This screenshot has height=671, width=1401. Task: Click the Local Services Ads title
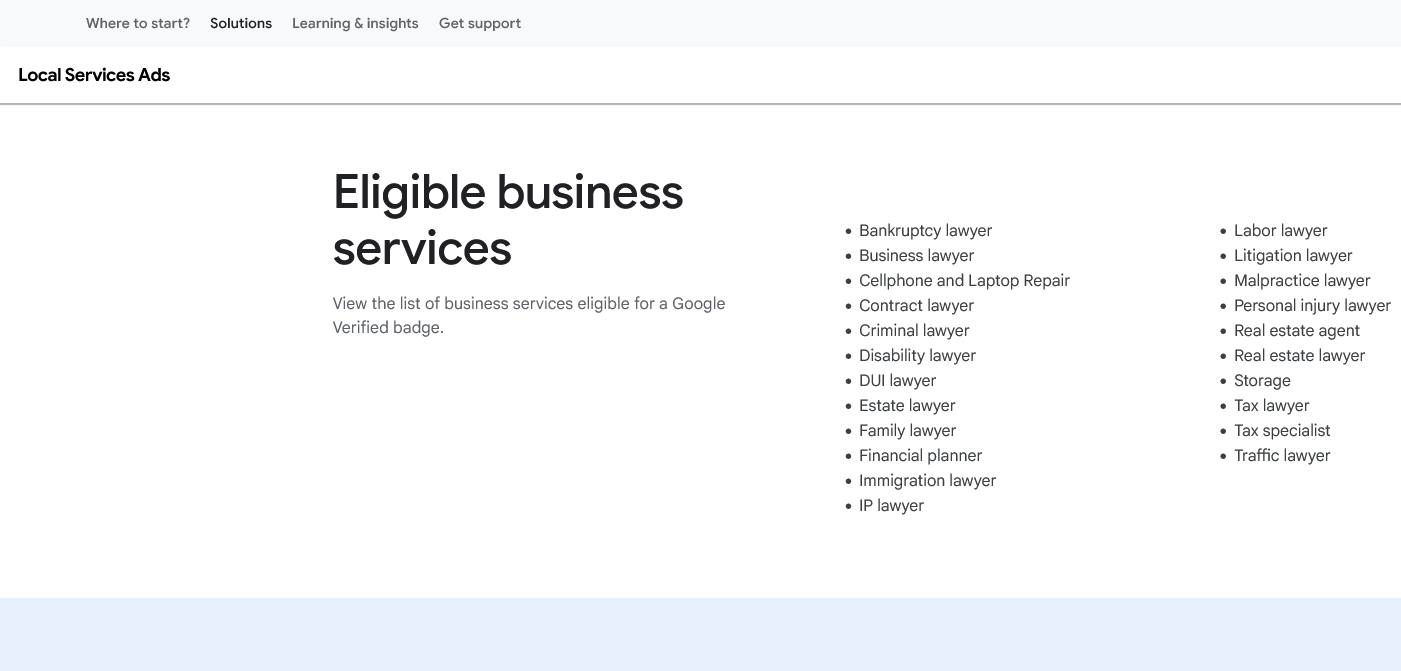(x=94, y=75)
